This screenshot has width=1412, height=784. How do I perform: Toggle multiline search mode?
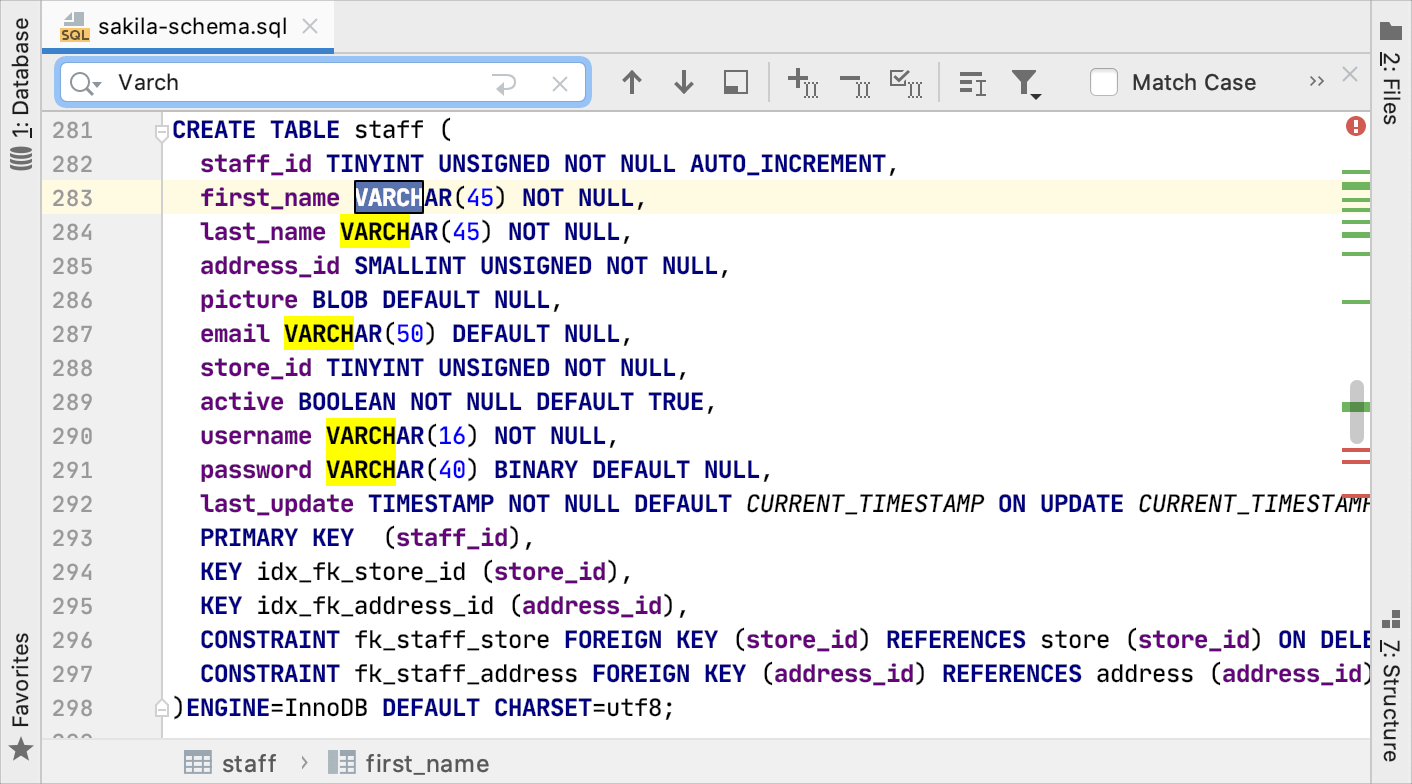(971, 82)
